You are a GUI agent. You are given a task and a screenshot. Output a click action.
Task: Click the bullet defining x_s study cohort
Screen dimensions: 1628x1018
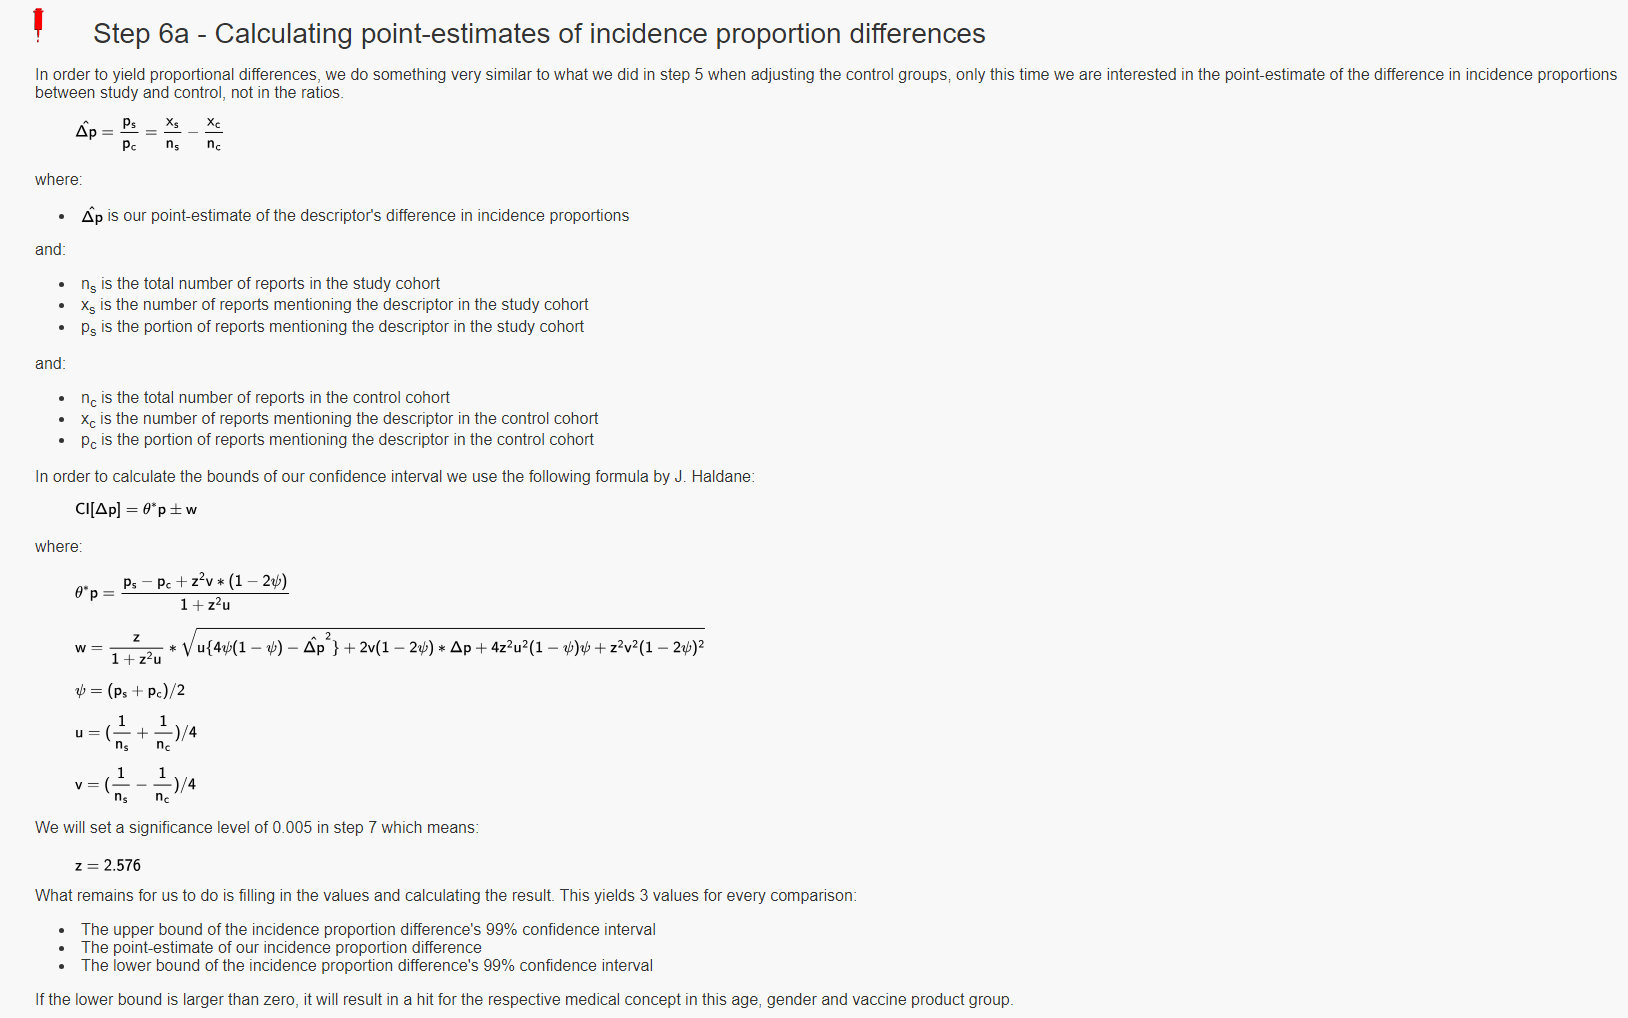(x=334, y=305)
